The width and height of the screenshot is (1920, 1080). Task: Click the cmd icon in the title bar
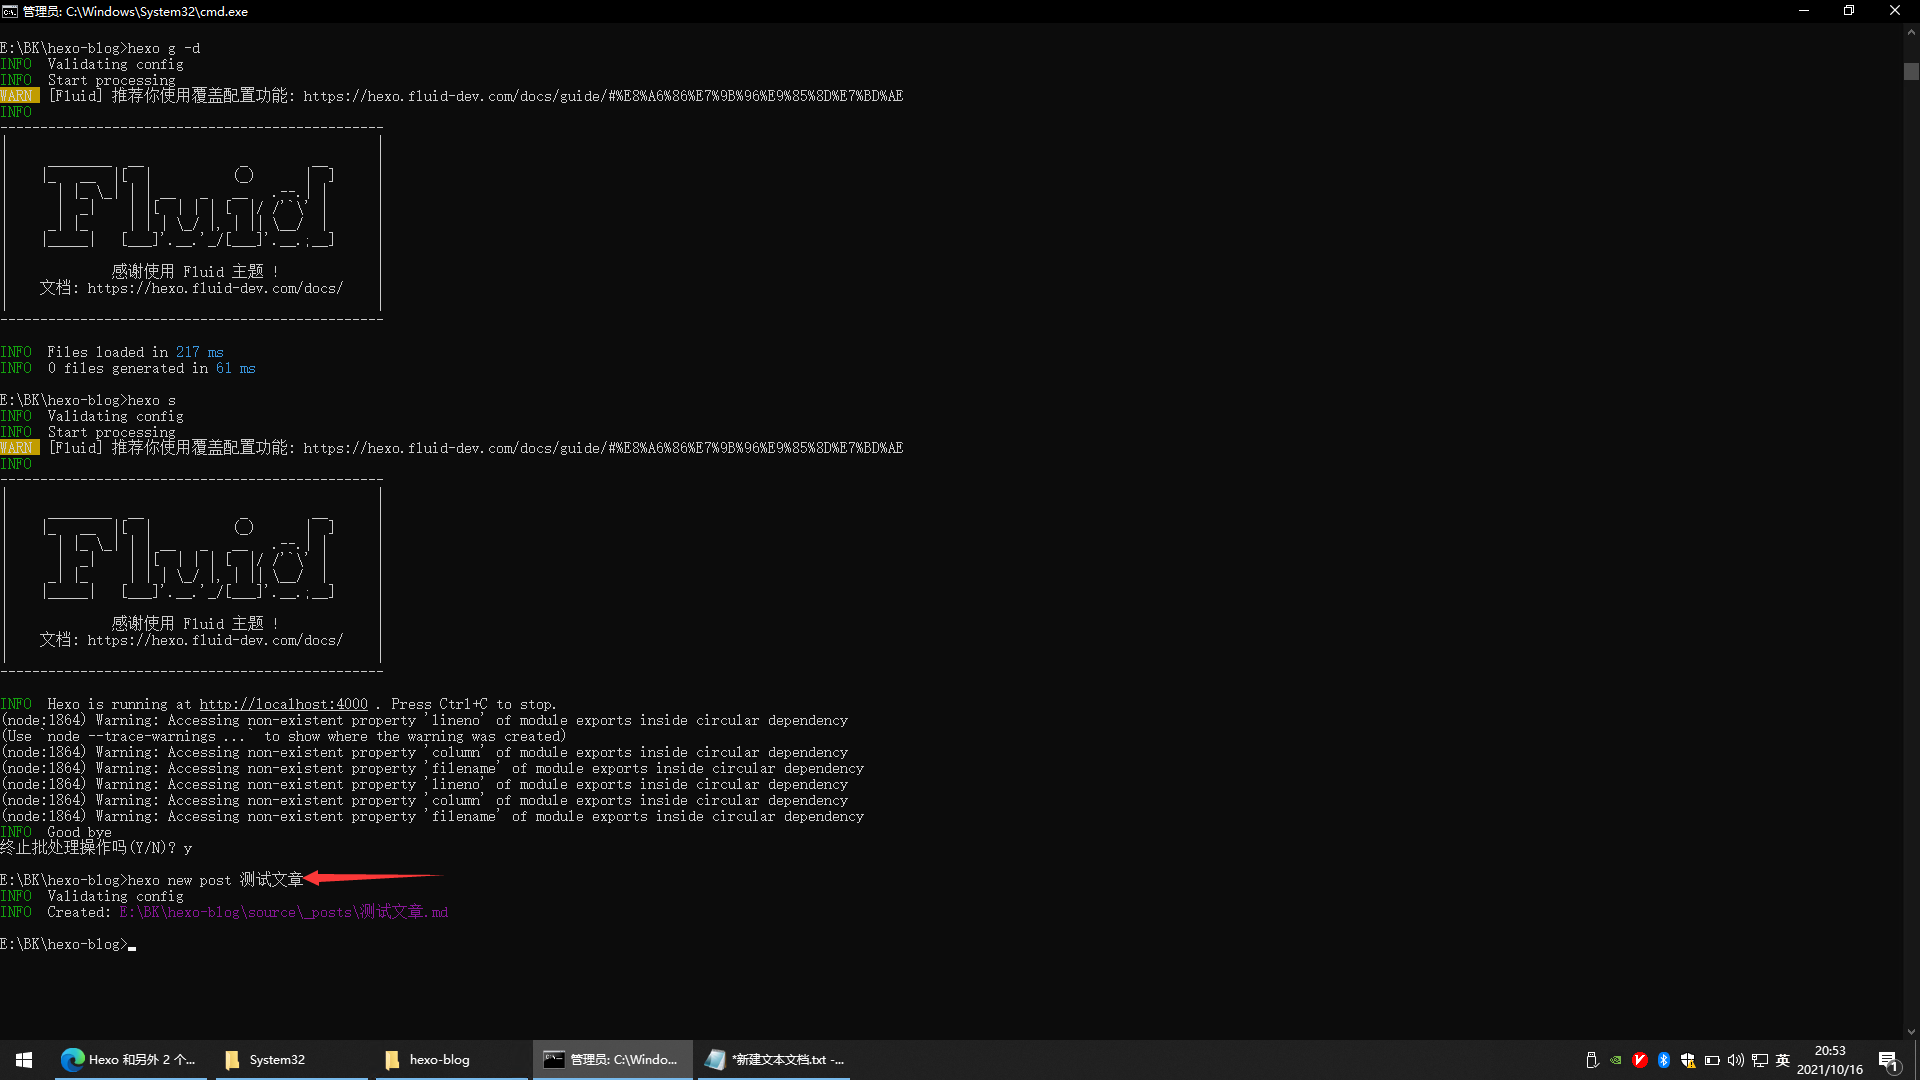pos(10,11)
